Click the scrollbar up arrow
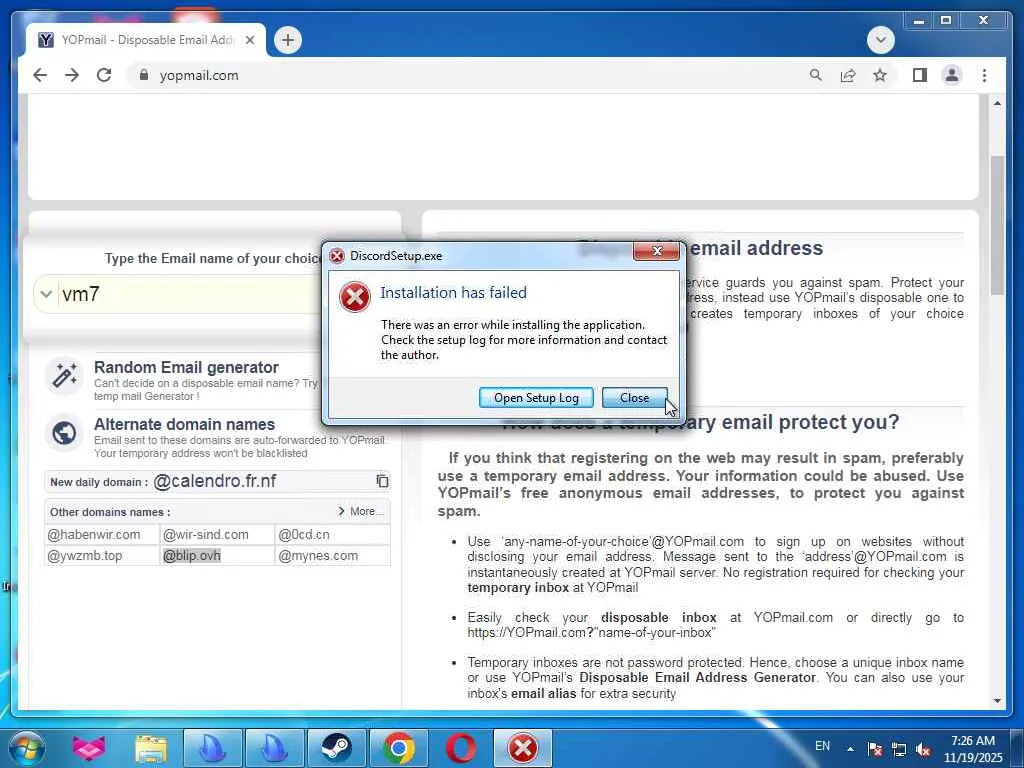The height and width of the screenshot is (768, 1024). 997,103
